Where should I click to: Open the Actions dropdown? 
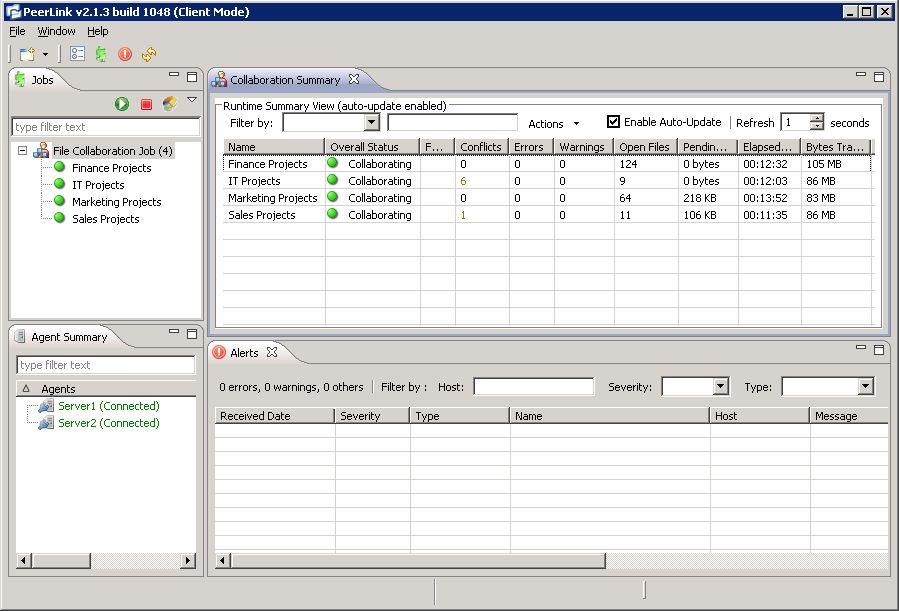point(554,124)
